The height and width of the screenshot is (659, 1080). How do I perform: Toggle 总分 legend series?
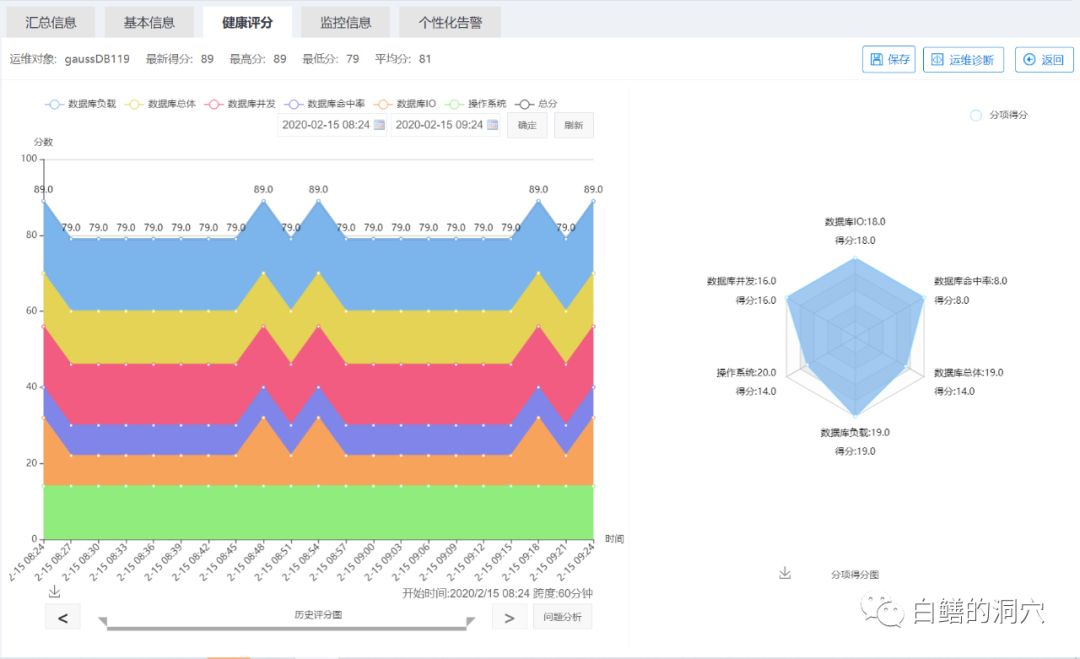(537, 104)
